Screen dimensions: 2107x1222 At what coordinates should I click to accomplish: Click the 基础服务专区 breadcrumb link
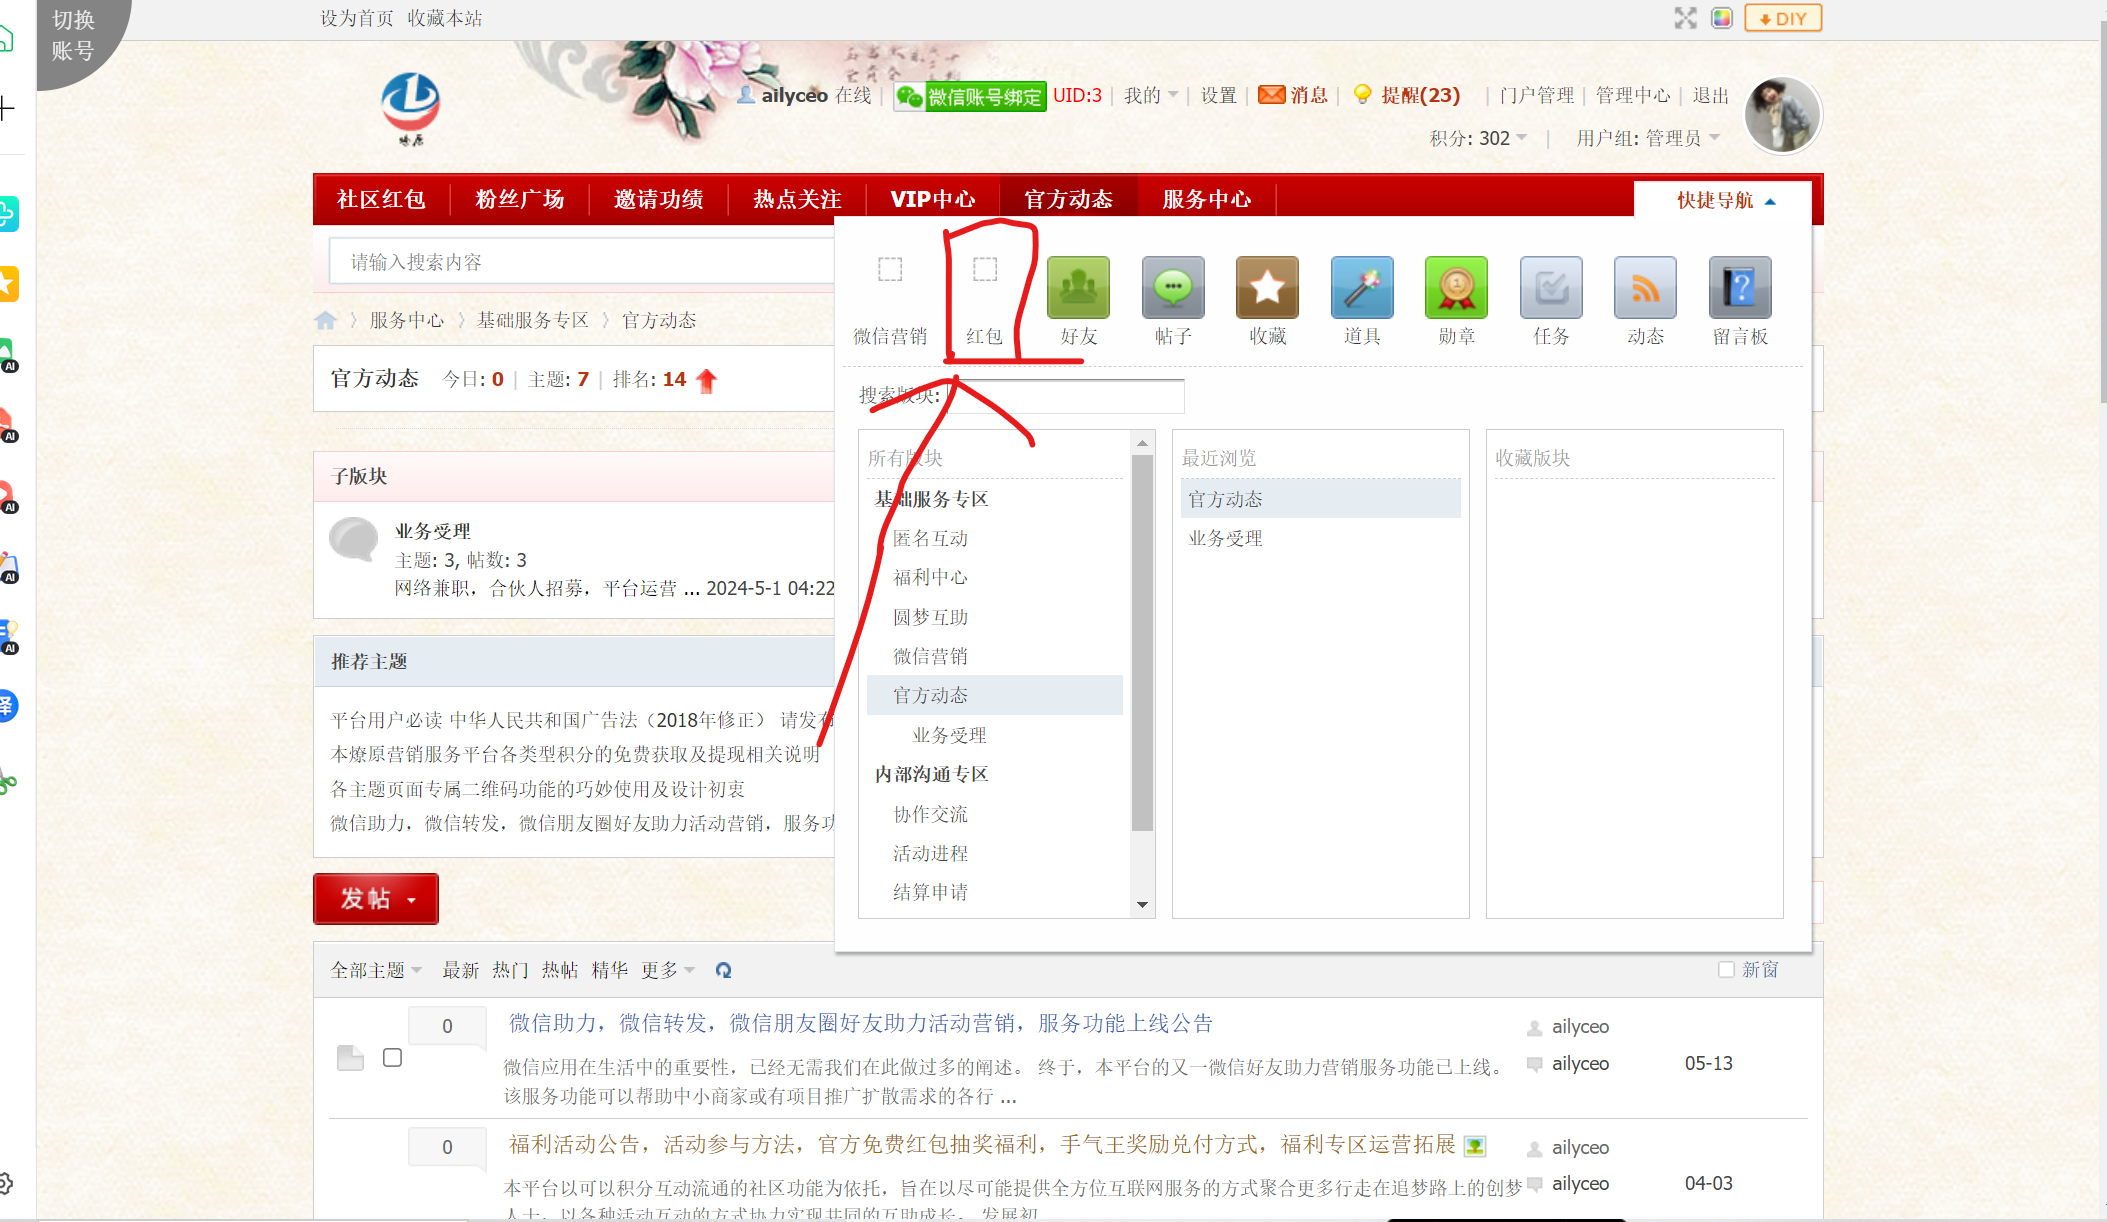533,320
